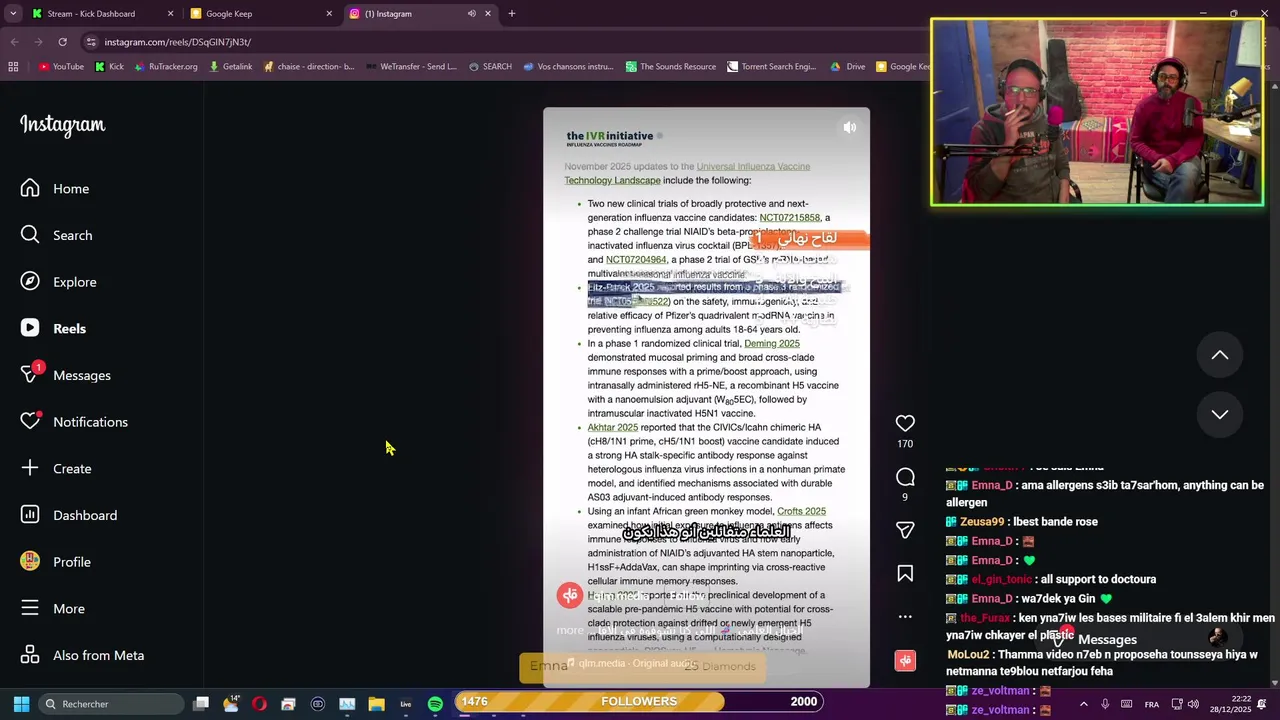Viewport: 1280px width, 720px height.
Task: Open the RuTracker.org bookmark
Action: tap(166, 67)
